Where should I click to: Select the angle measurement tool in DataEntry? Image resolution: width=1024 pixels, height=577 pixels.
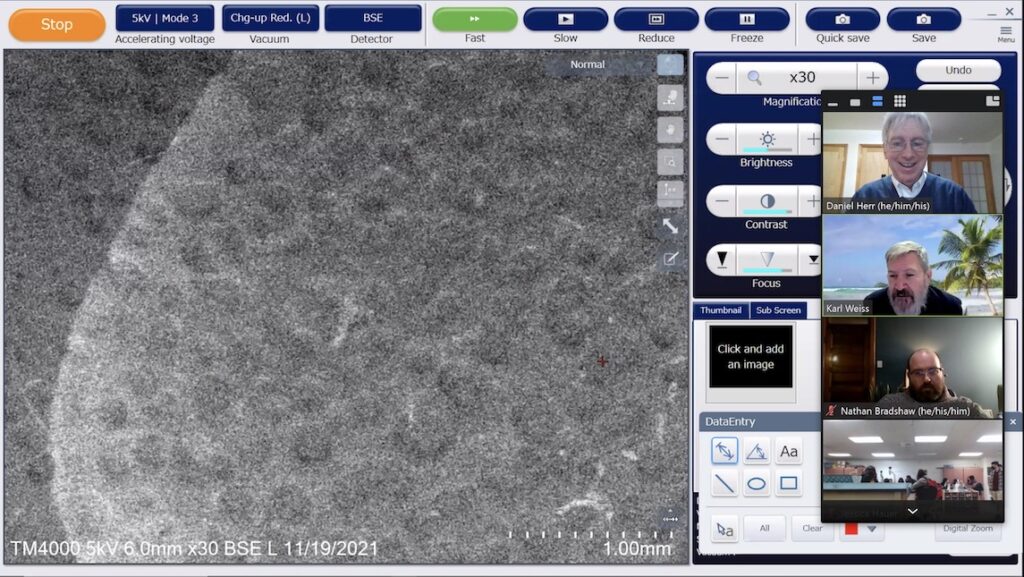(x=756, y=450)
